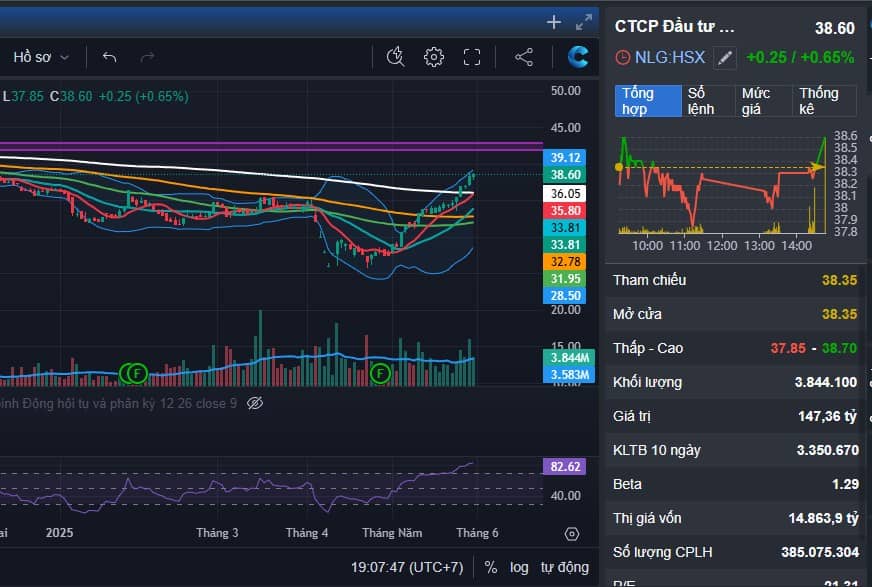Open chart settings gear
872x587 pixels.
tap(434, 57)
